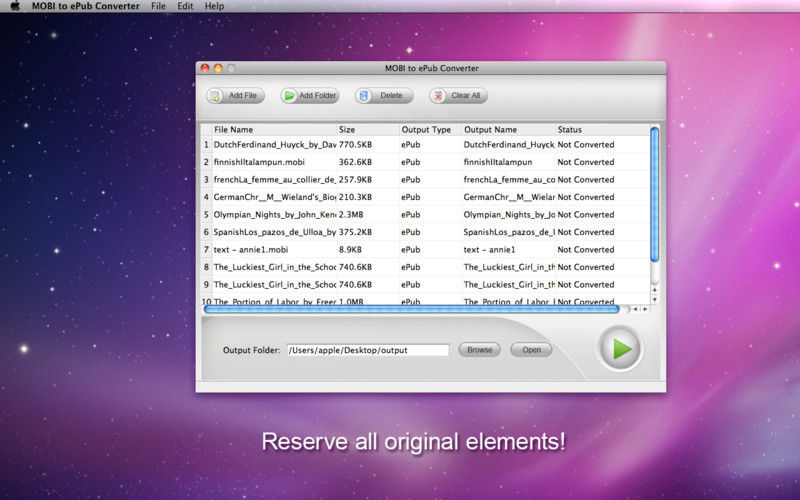Screen dimensions: 800x500
Task: Click the Output Type column header
Action: point(431,130)
